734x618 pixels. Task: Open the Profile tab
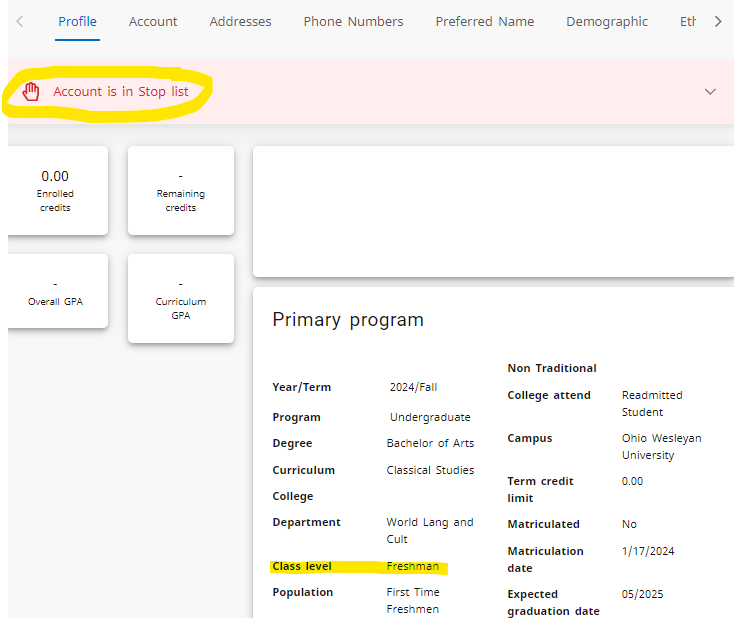coord(78,21)
